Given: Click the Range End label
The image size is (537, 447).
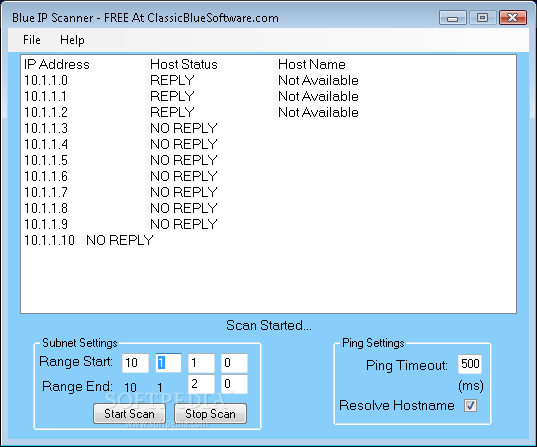Looking at the screenshot, I should (77, 387).
